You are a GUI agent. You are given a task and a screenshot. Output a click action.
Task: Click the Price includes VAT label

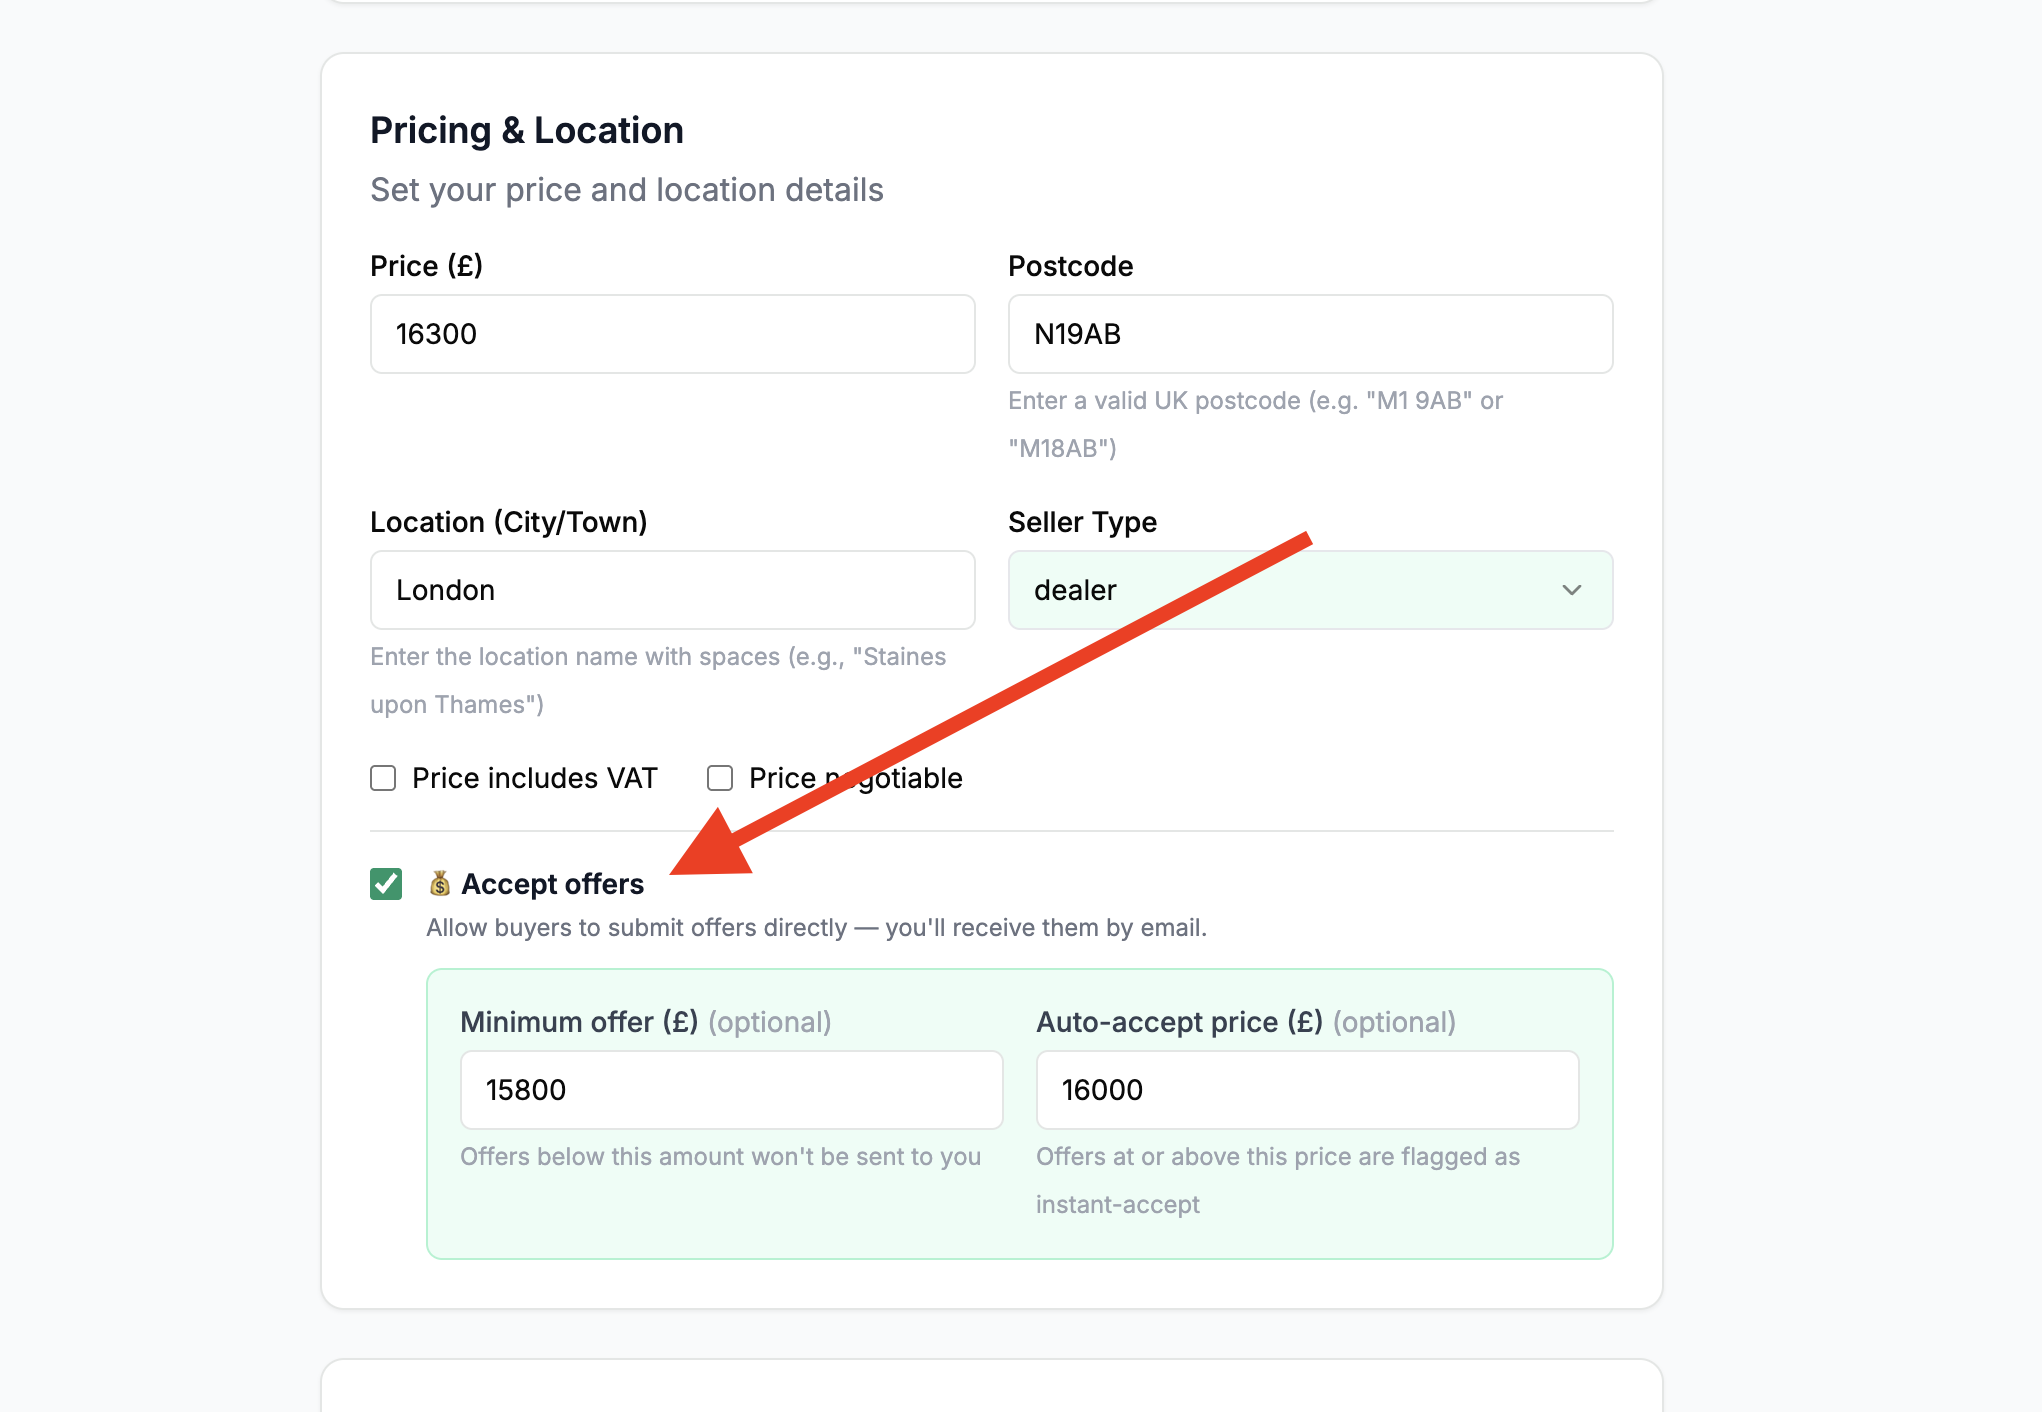coord(535,778)
